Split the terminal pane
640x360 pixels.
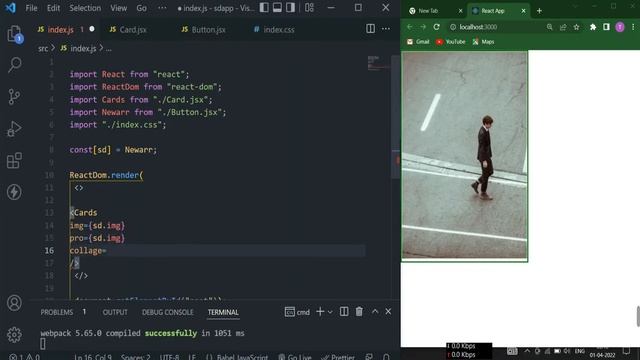(344, 312)
